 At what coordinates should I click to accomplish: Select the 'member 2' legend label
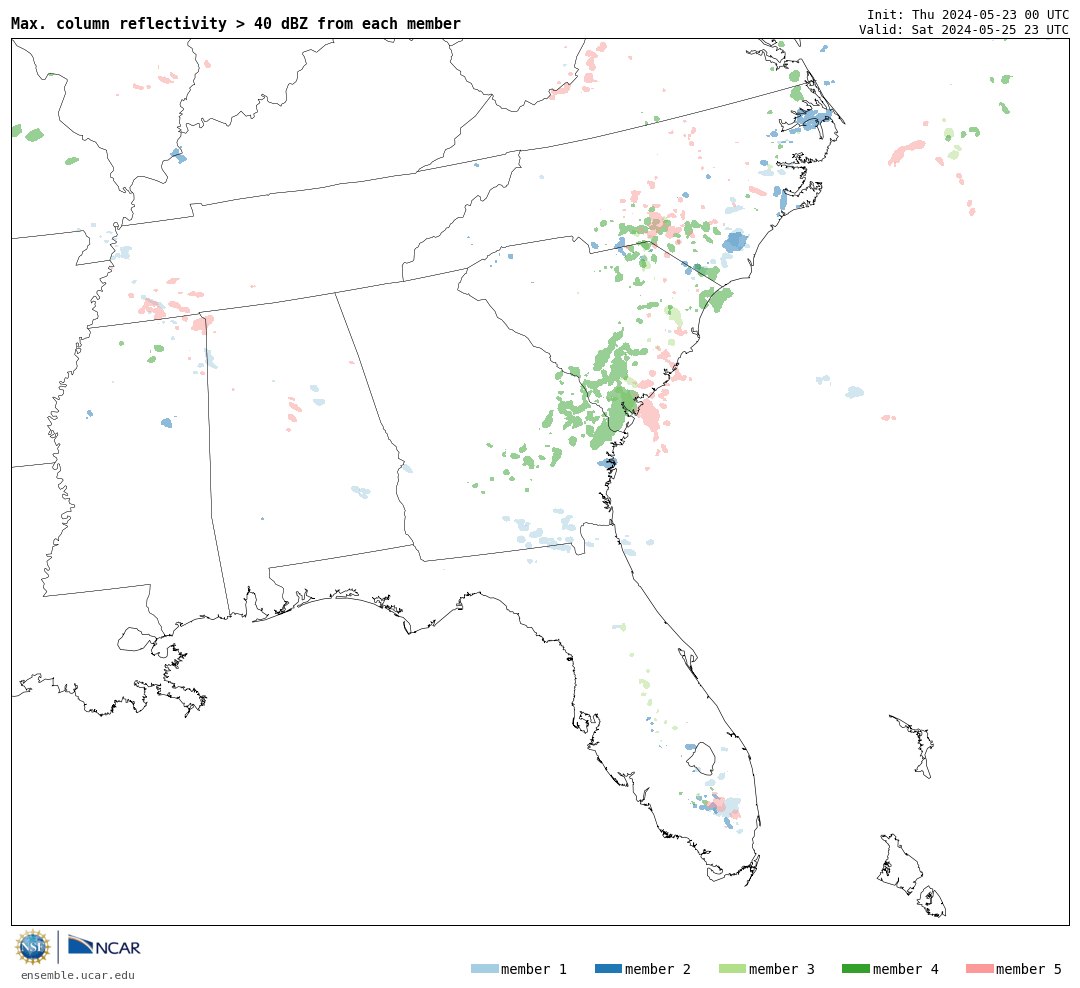[x=658, y=969]
